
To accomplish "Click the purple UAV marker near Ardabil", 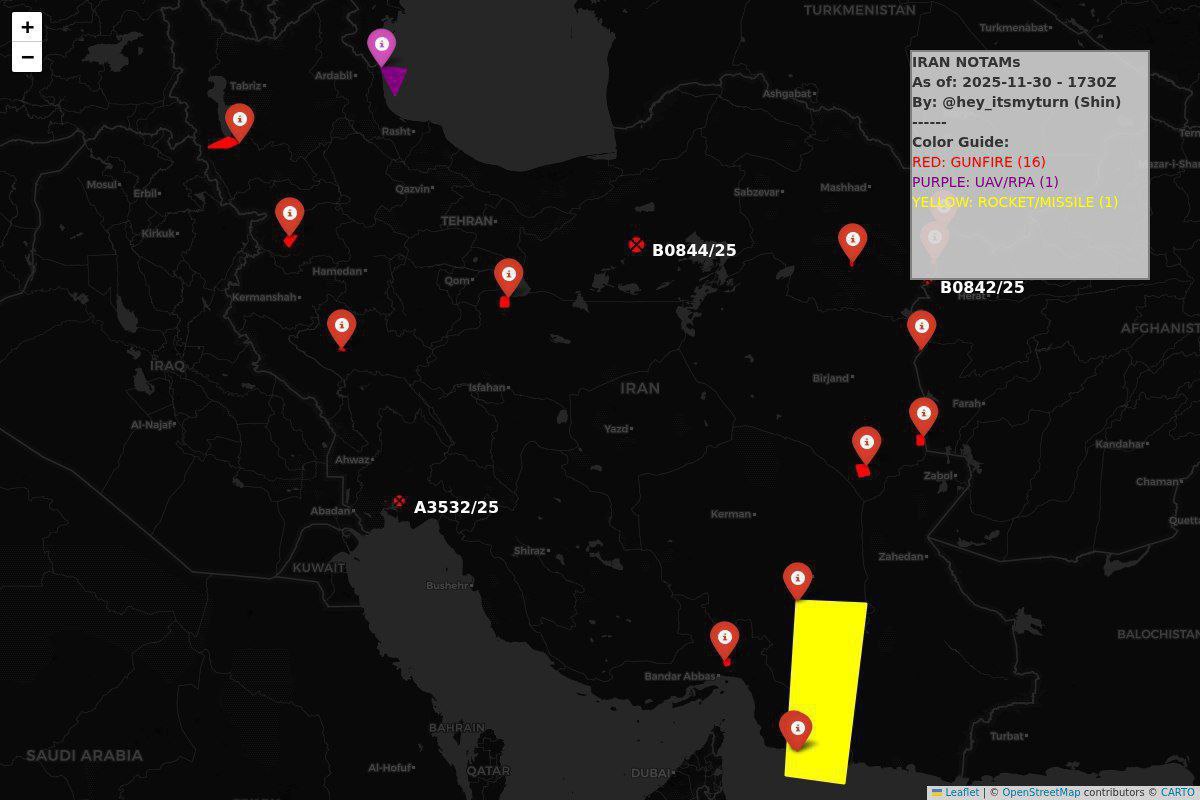I will [381, 46].
